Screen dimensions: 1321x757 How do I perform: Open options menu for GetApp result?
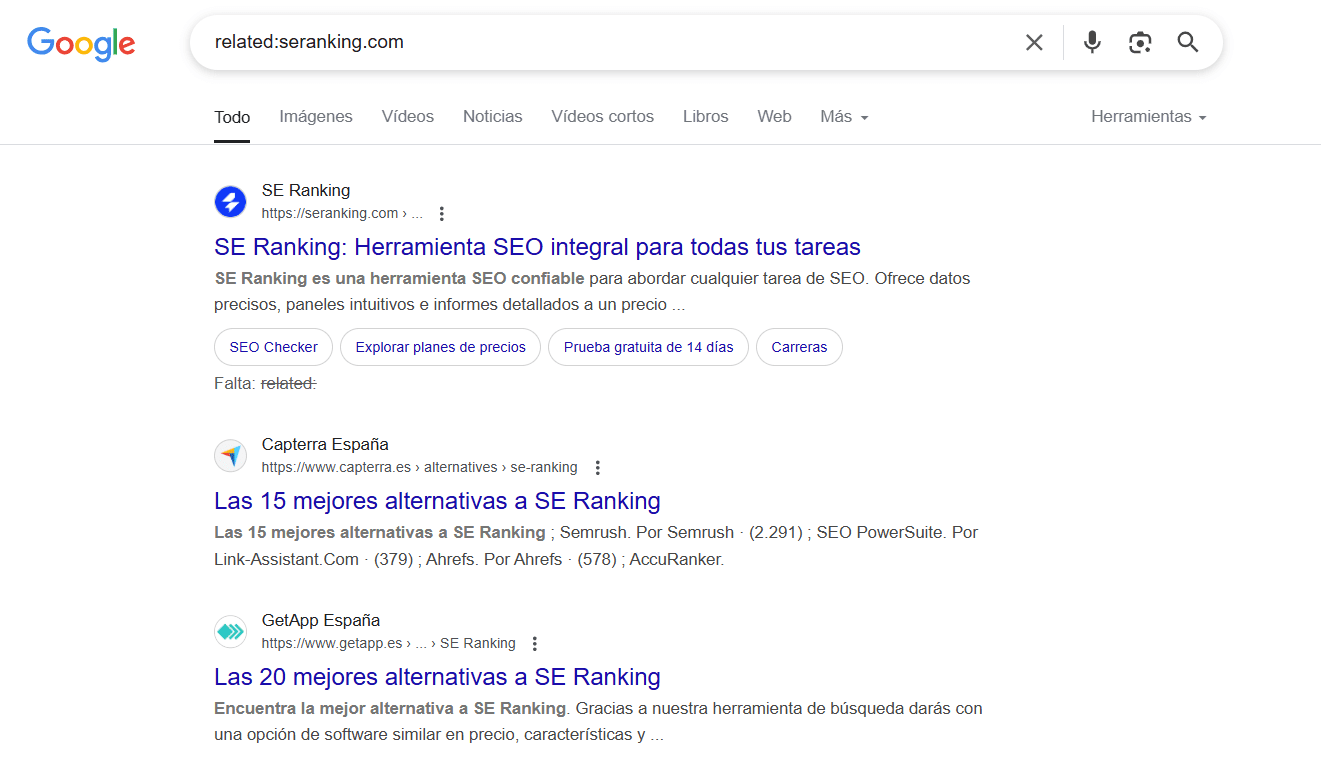(535, 644)
